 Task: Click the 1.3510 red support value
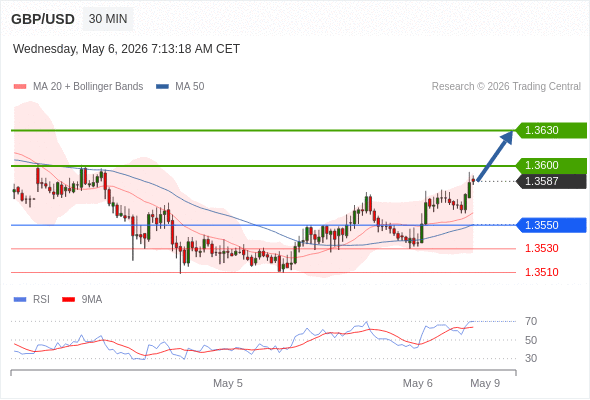coord(542,272)
